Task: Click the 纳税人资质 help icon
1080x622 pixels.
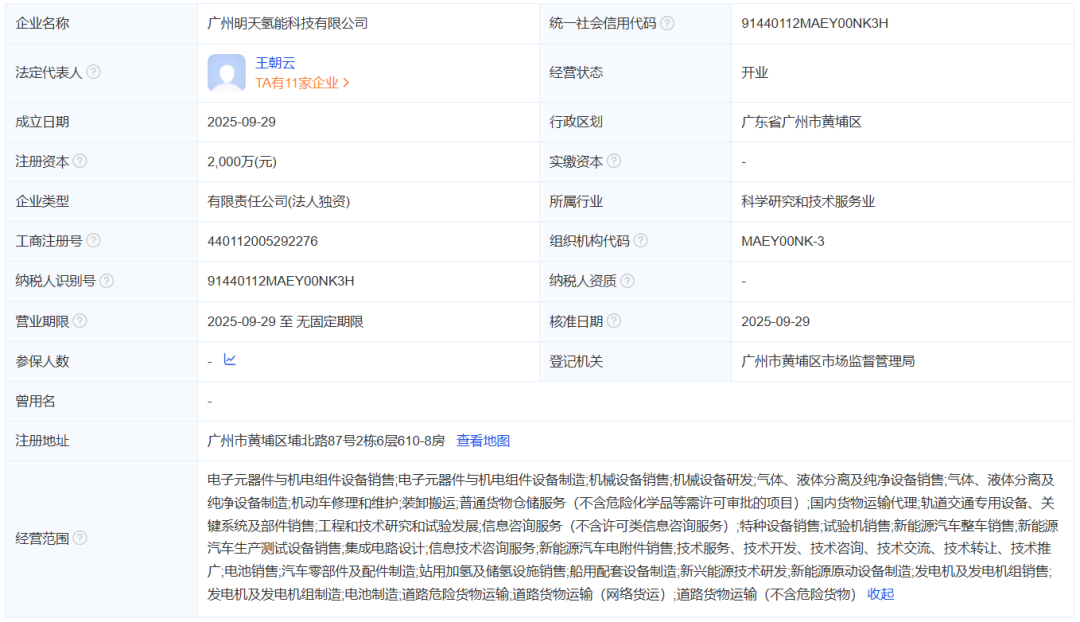Action: click(x=627, y=281)
